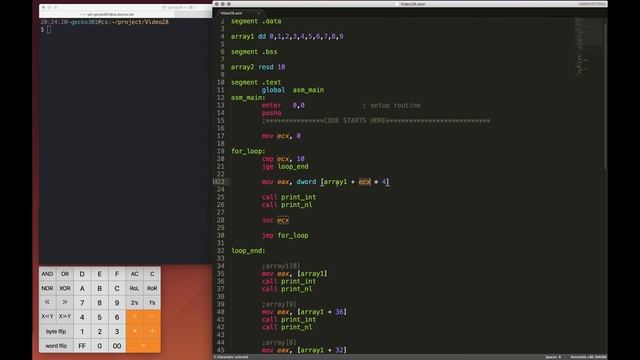Screen dimensions: 640x360
Task: Click the hex digit C key beside B
Action: (x=117, y=288)
